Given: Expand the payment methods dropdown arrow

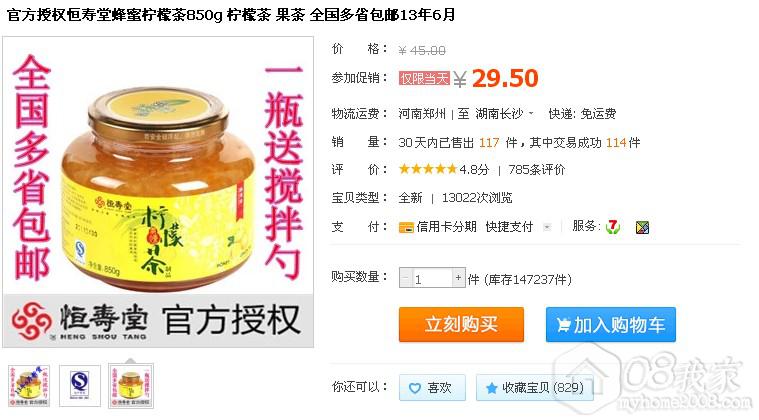Looking at the screenshot, I should tap(547, 226).
